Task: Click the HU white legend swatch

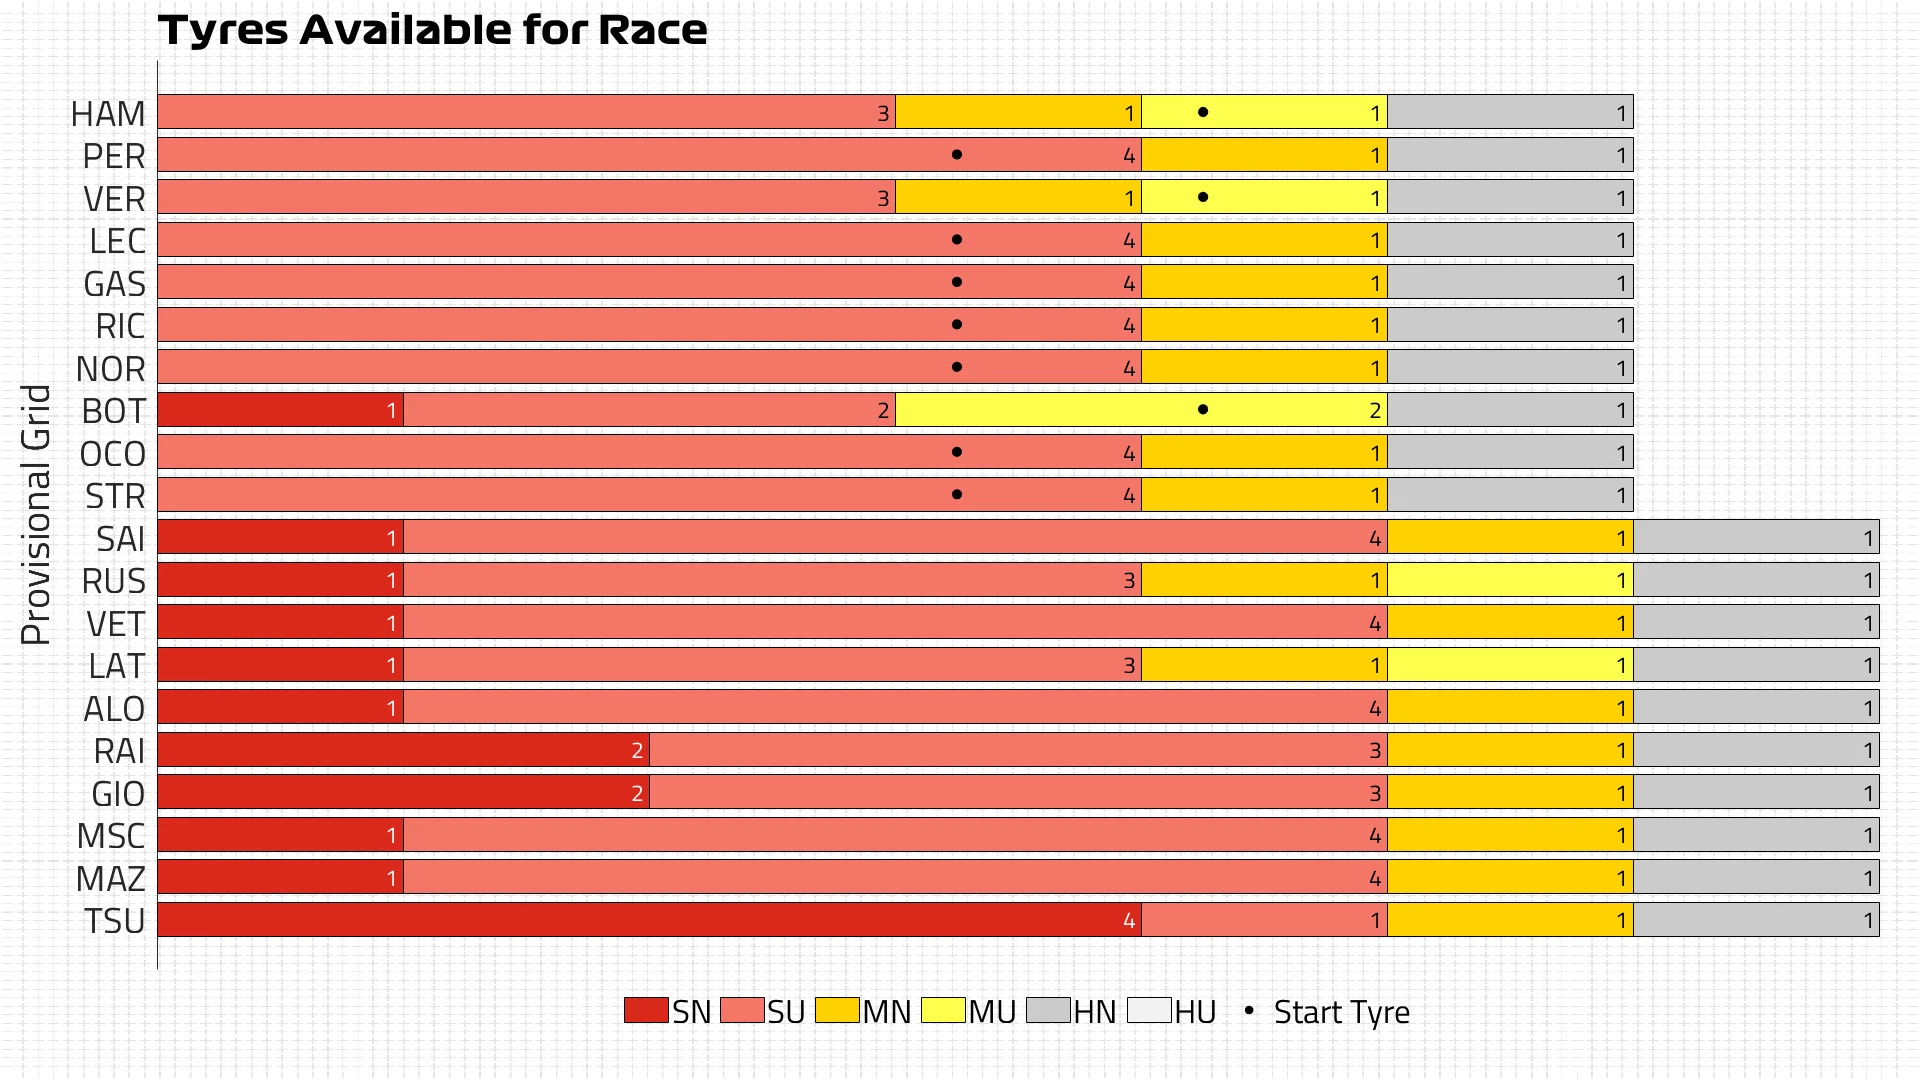Action: [1149, 1010]
